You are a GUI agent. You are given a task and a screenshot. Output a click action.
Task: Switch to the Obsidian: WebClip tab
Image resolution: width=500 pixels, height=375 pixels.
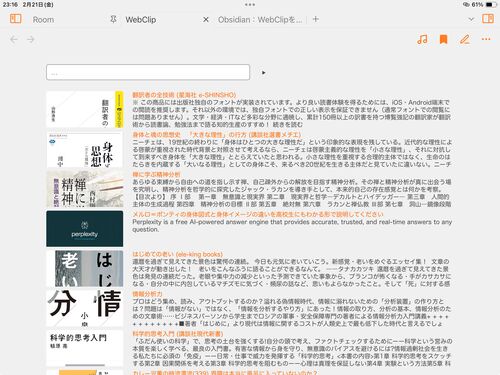(x=260, y=20)
